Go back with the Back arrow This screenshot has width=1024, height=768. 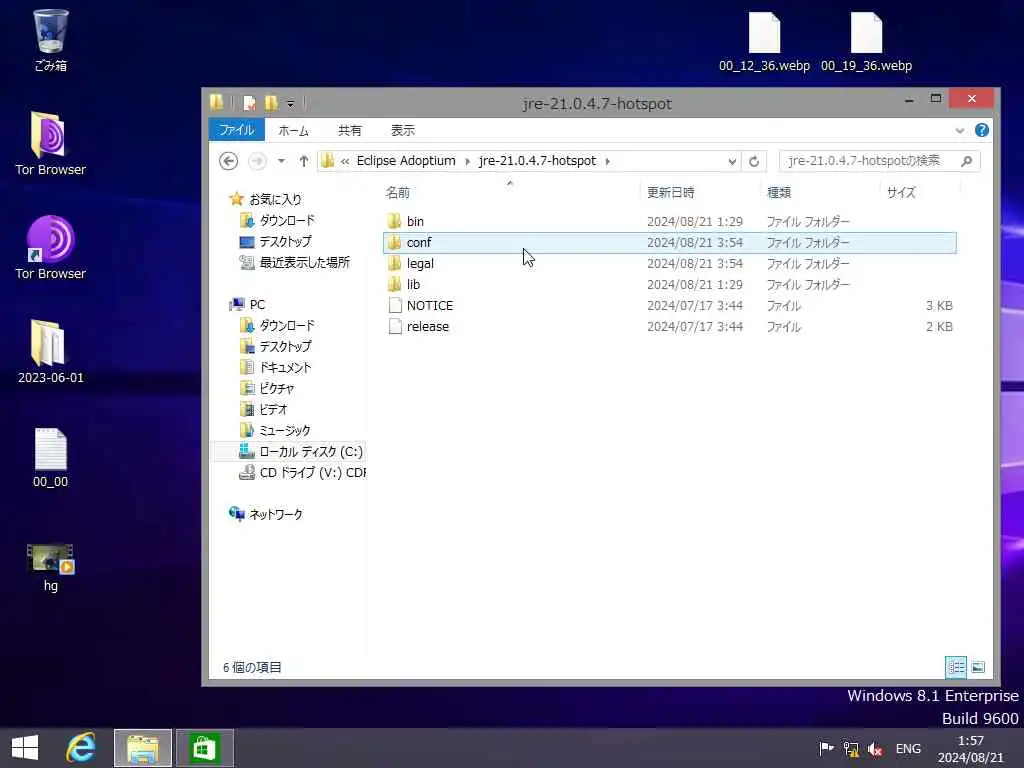click(x=229, y=161)
